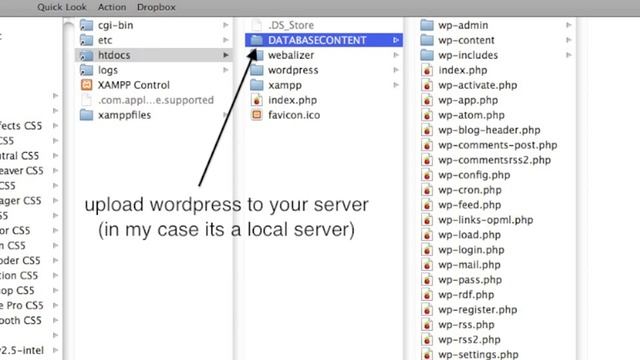Viewport: 640px width, 360px height.
Task: Click the wp-activate.php file icon
Action: pyautogui.click(x=427, y=85)
